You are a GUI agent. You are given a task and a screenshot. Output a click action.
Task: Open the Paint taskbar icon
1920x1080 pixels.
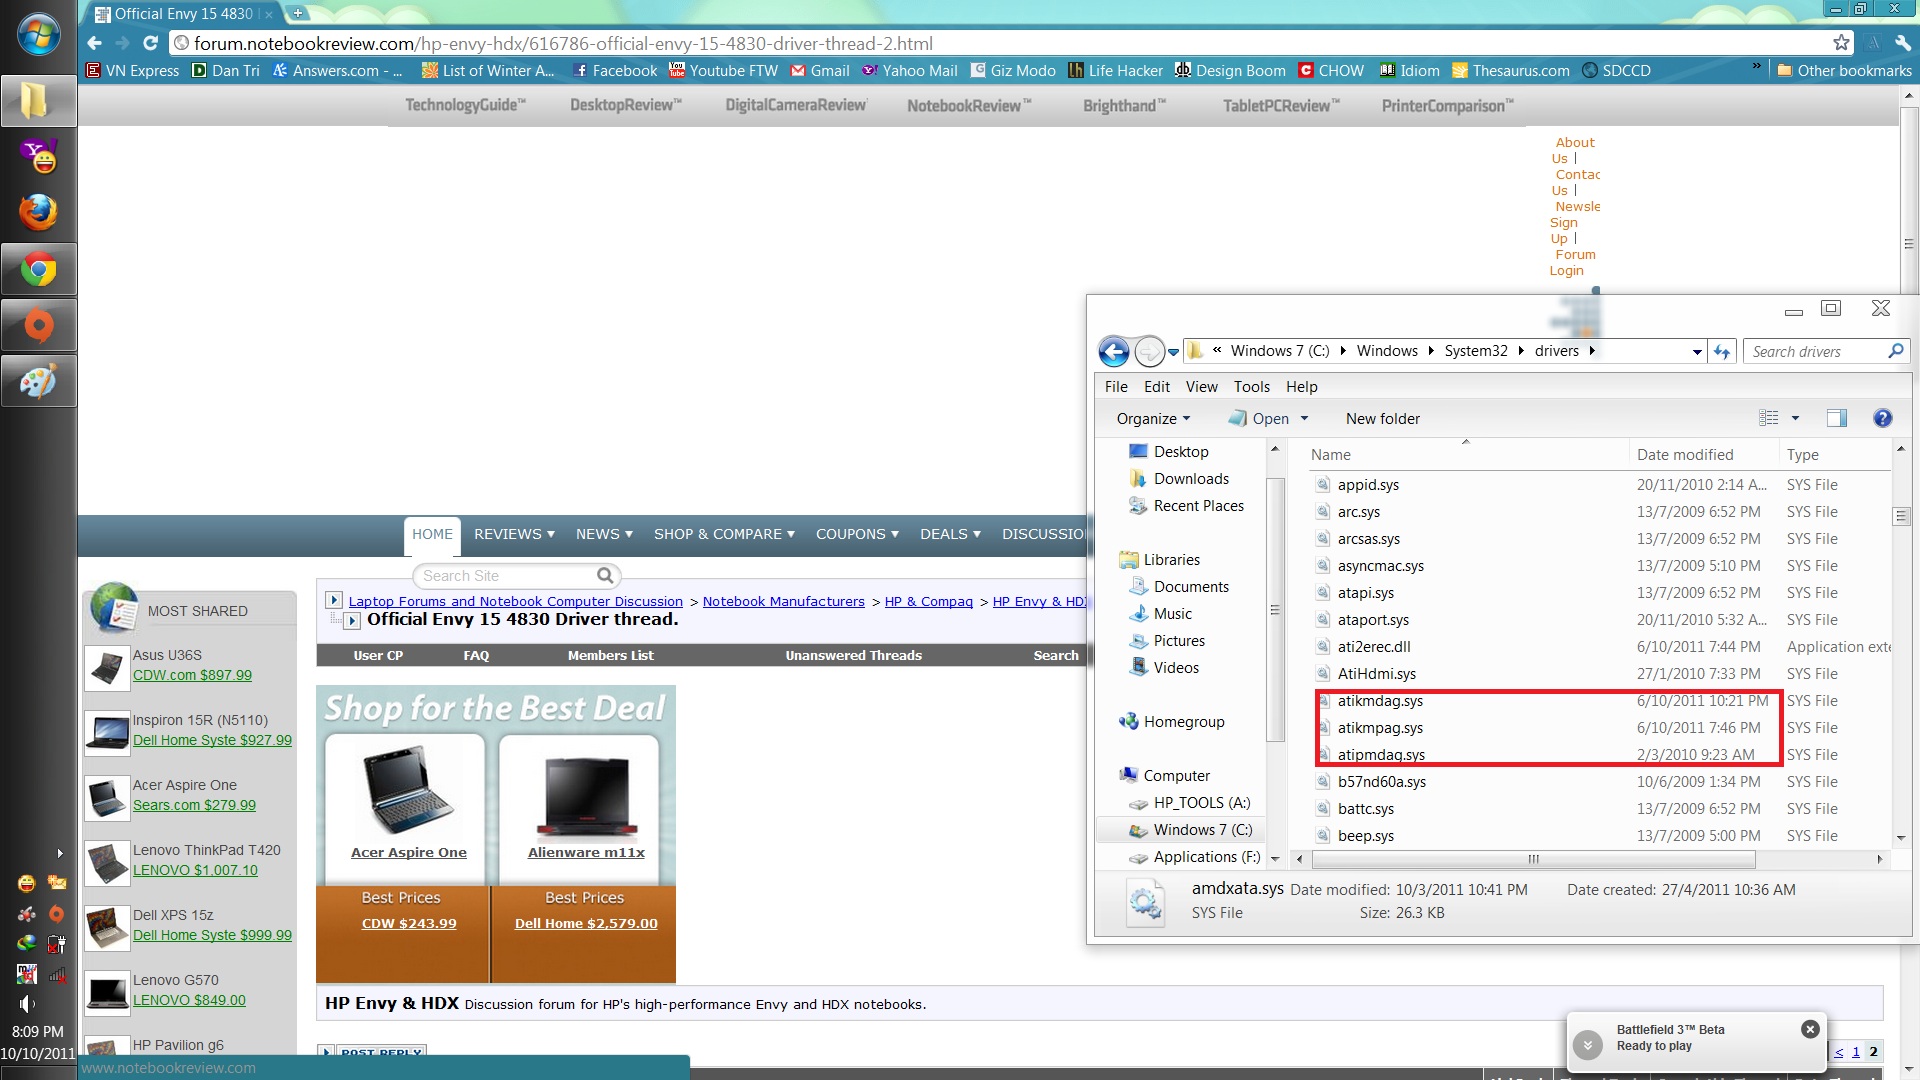(38, 381)
